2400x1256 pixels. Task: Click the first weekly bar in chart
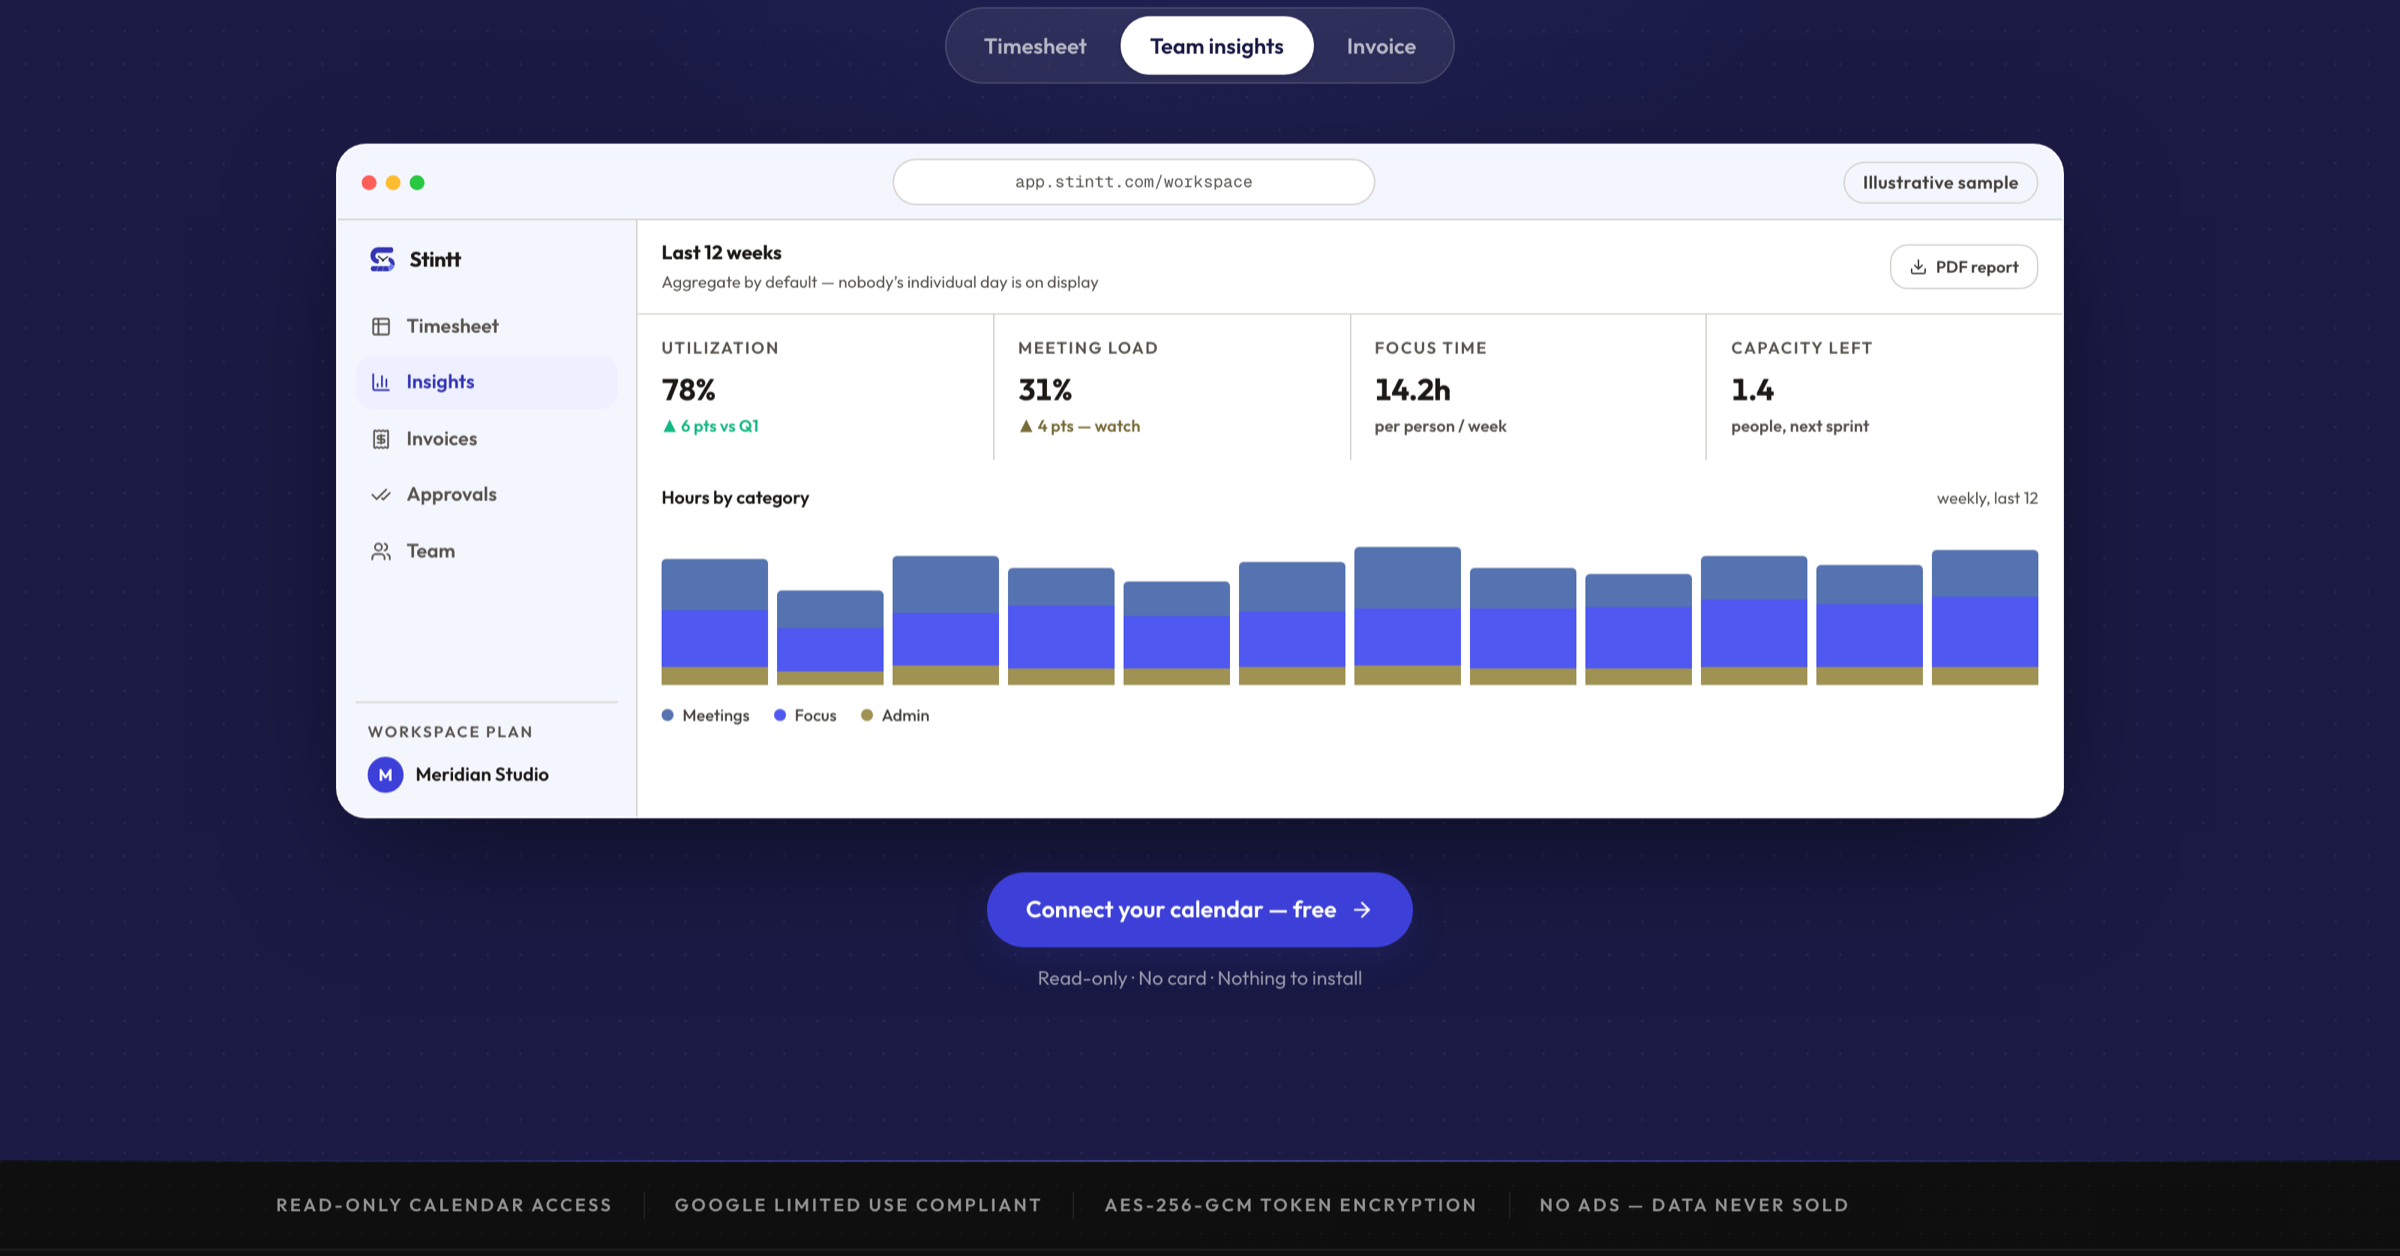pos(714,622)
